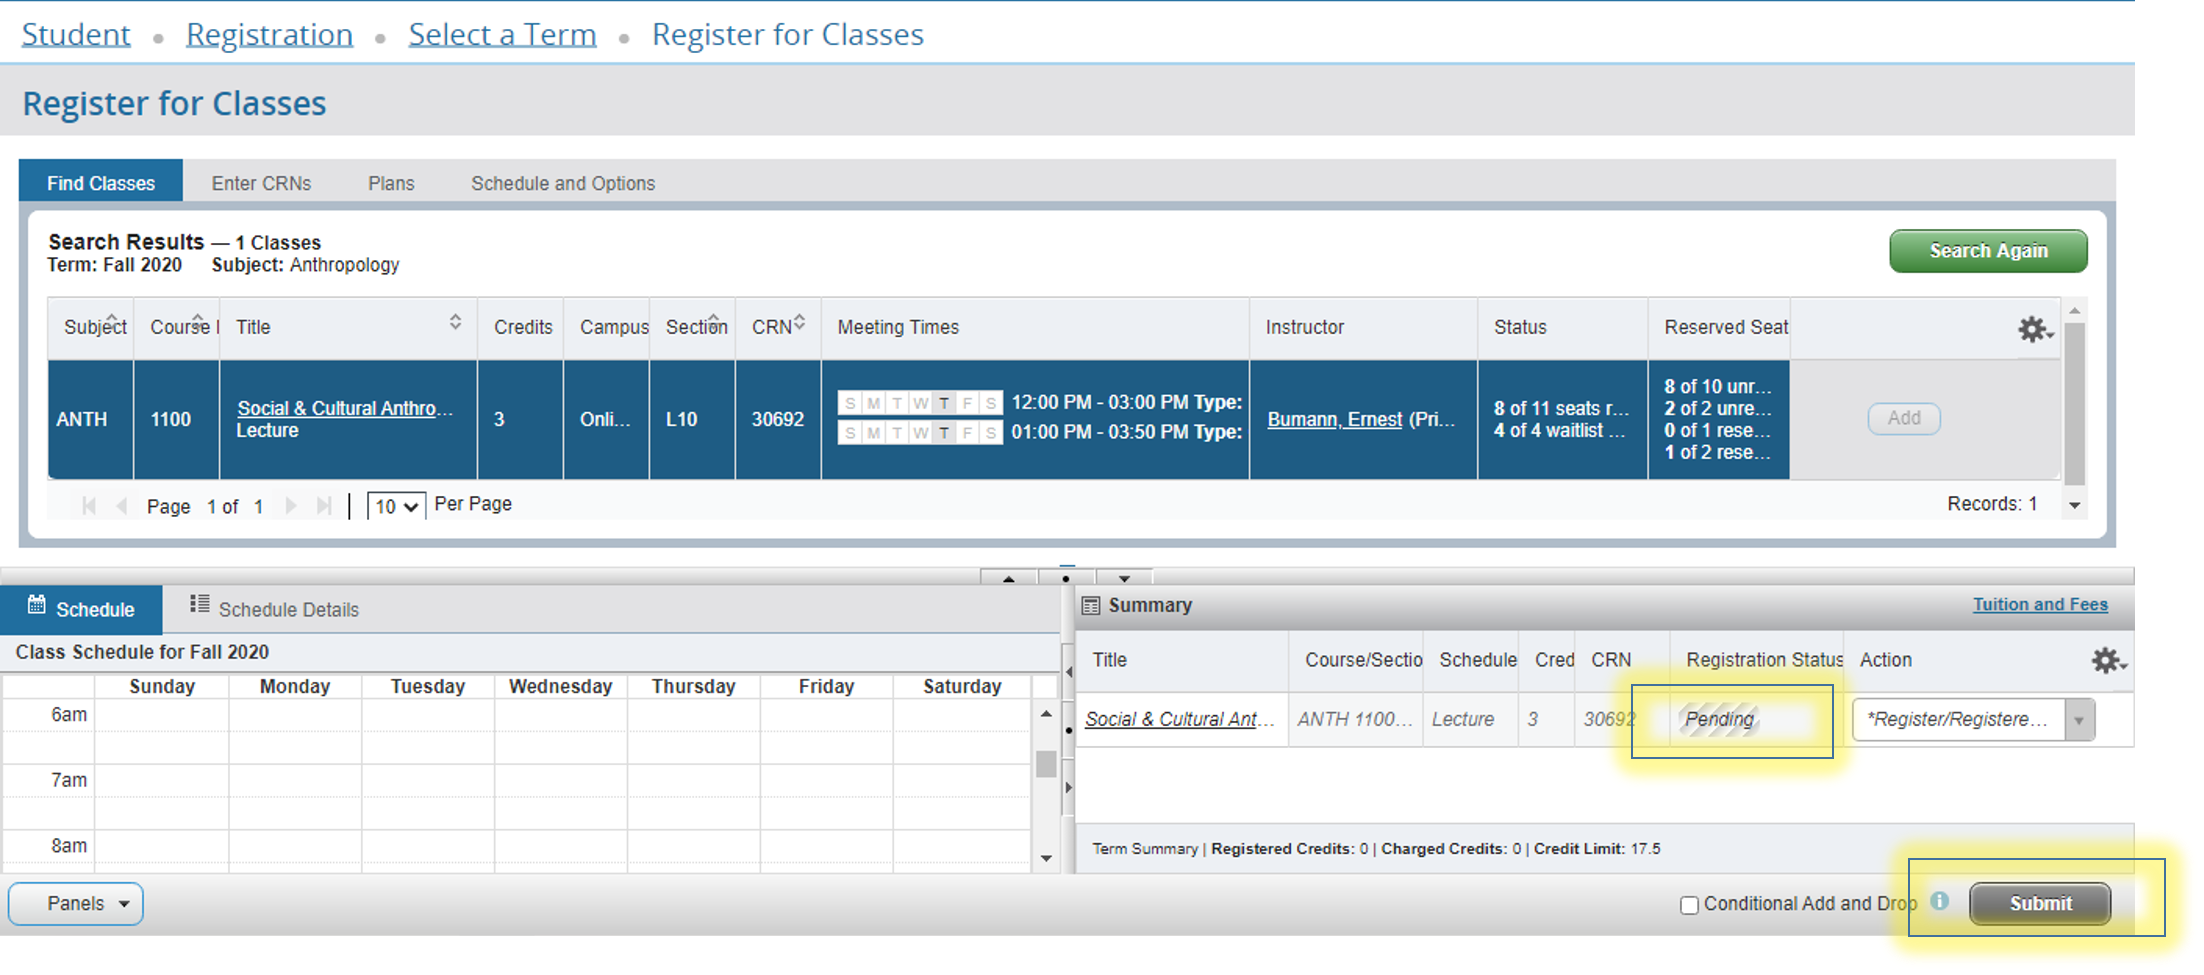Image resolution: width=2204 pixels, height=975 pixels.
Task: Click the info icon beside Conditional Add and Drop
Action: point(1942,903)
